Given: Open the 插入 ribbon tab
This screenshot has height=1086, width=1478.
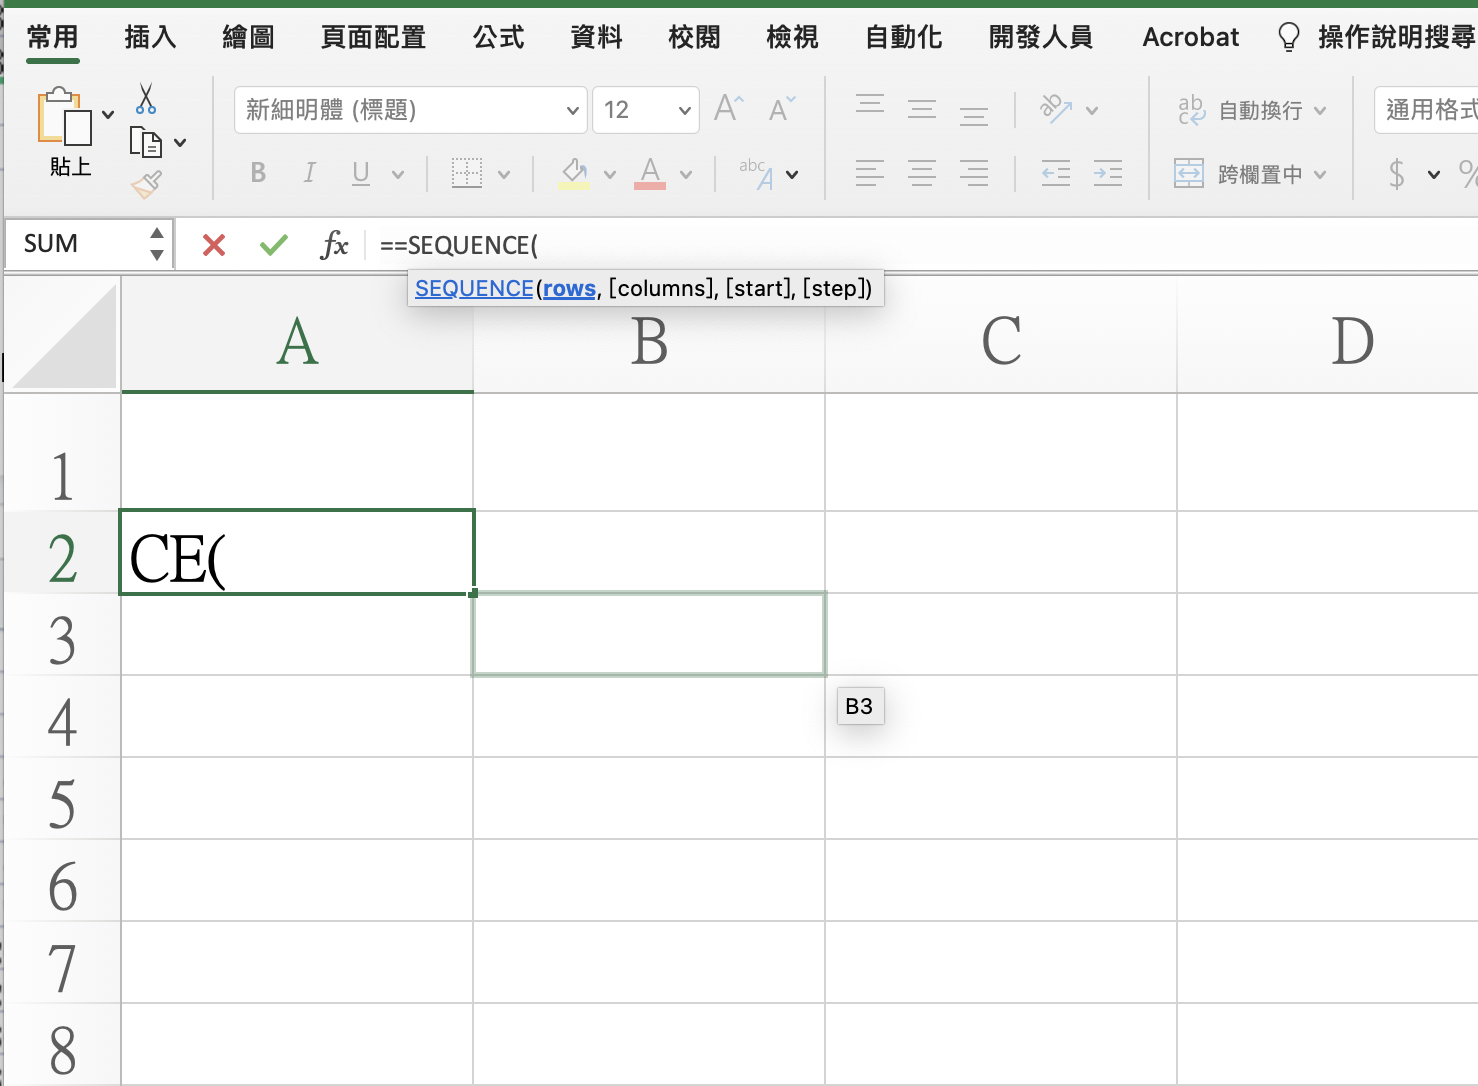Looking at the screenshot, I should pos(150,38).
